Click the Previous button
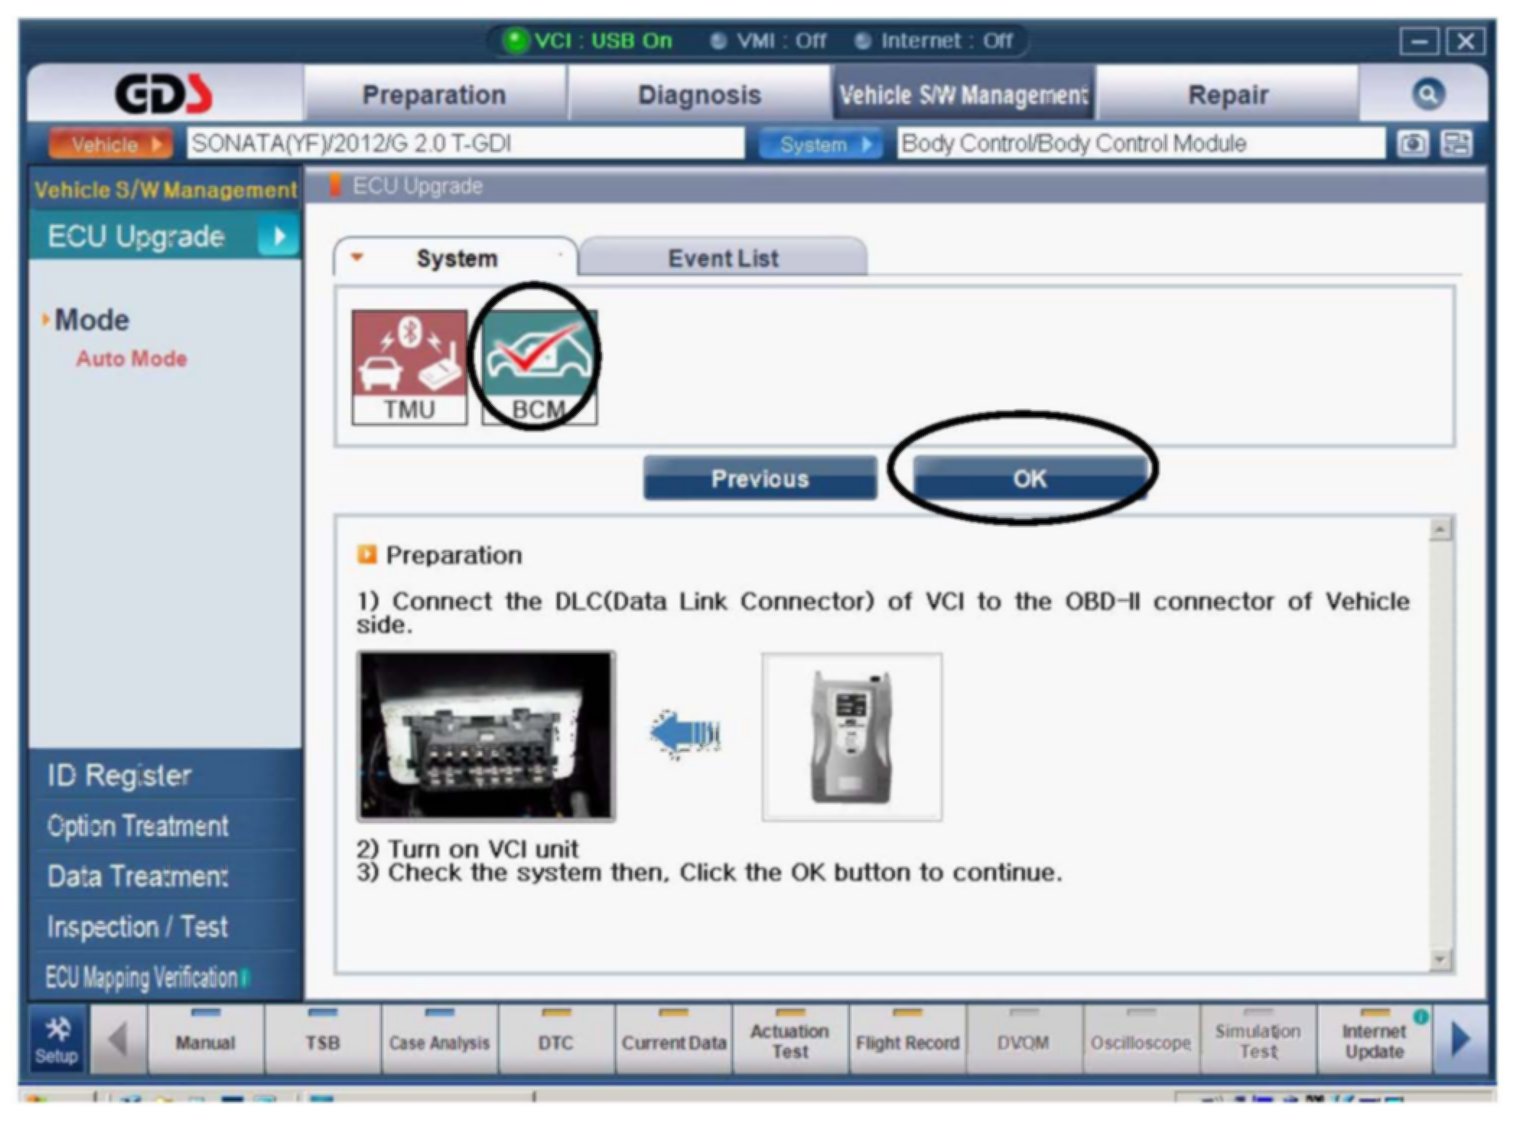Image resolution: width=1521 pixels, height=1125 pixels. pos(759,479)
